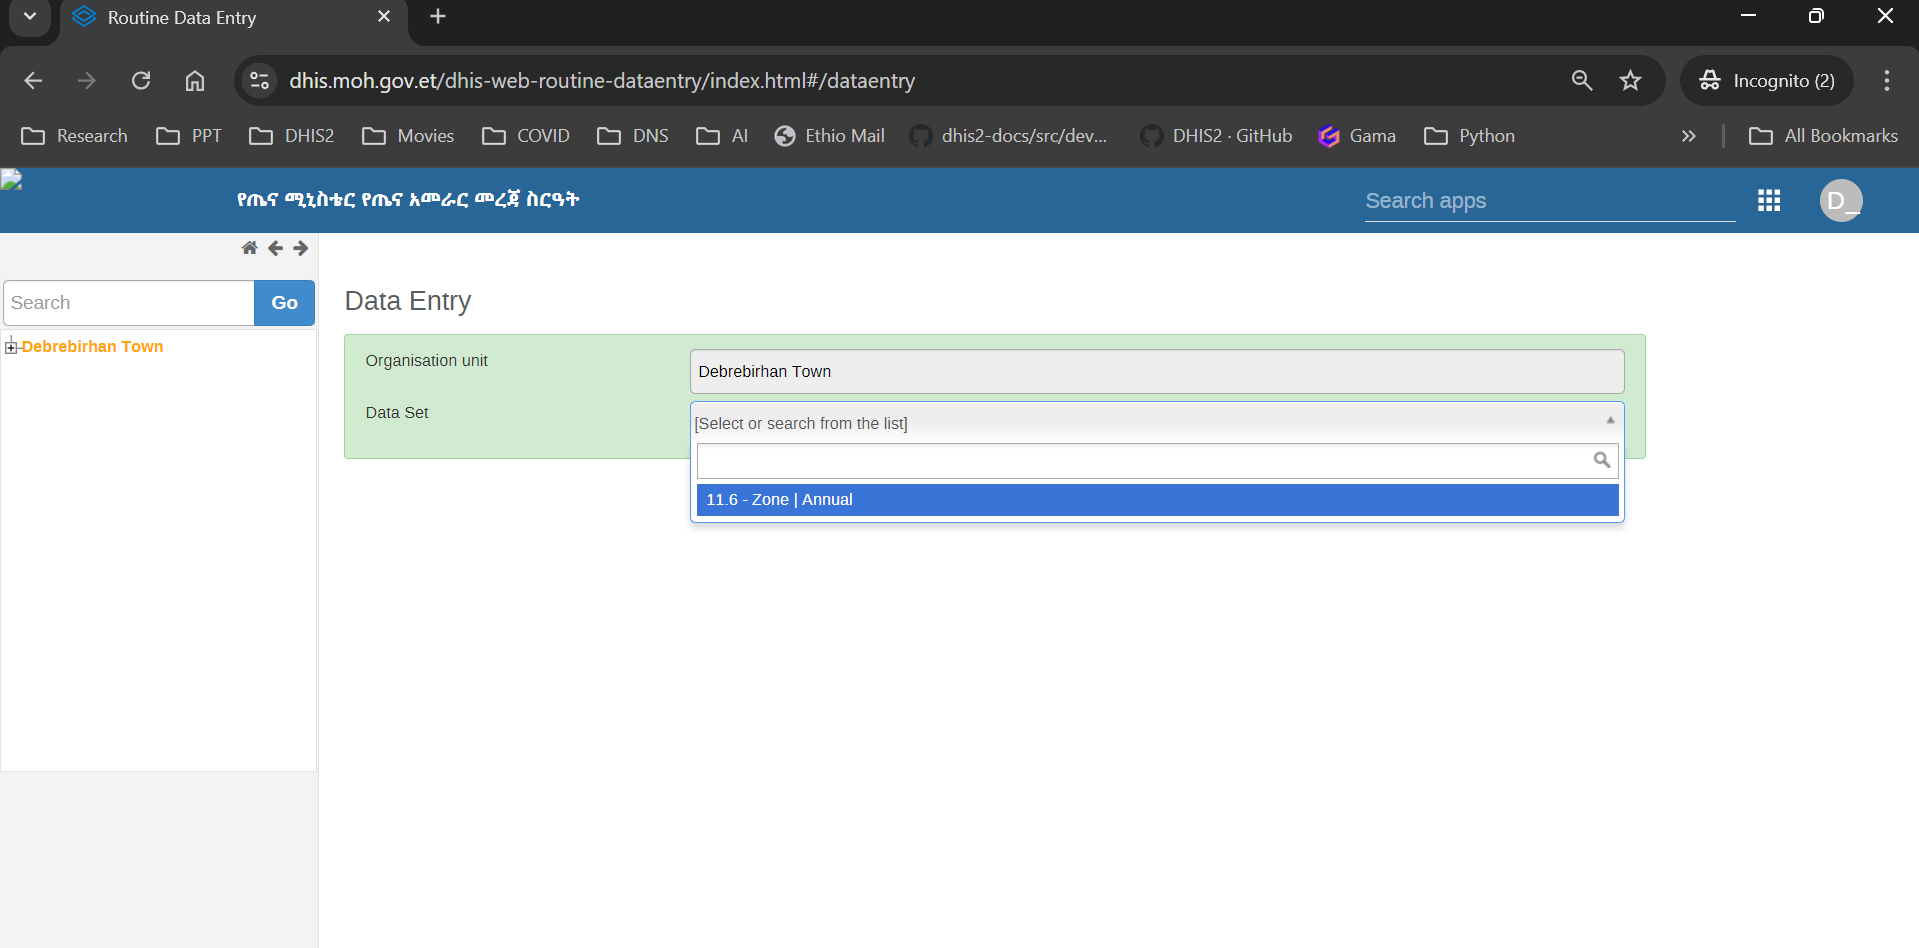Viewport: 1919px width, 948px height.
Task: Collapse the Data Set dropdown arrow
Action: point(1610,420)
